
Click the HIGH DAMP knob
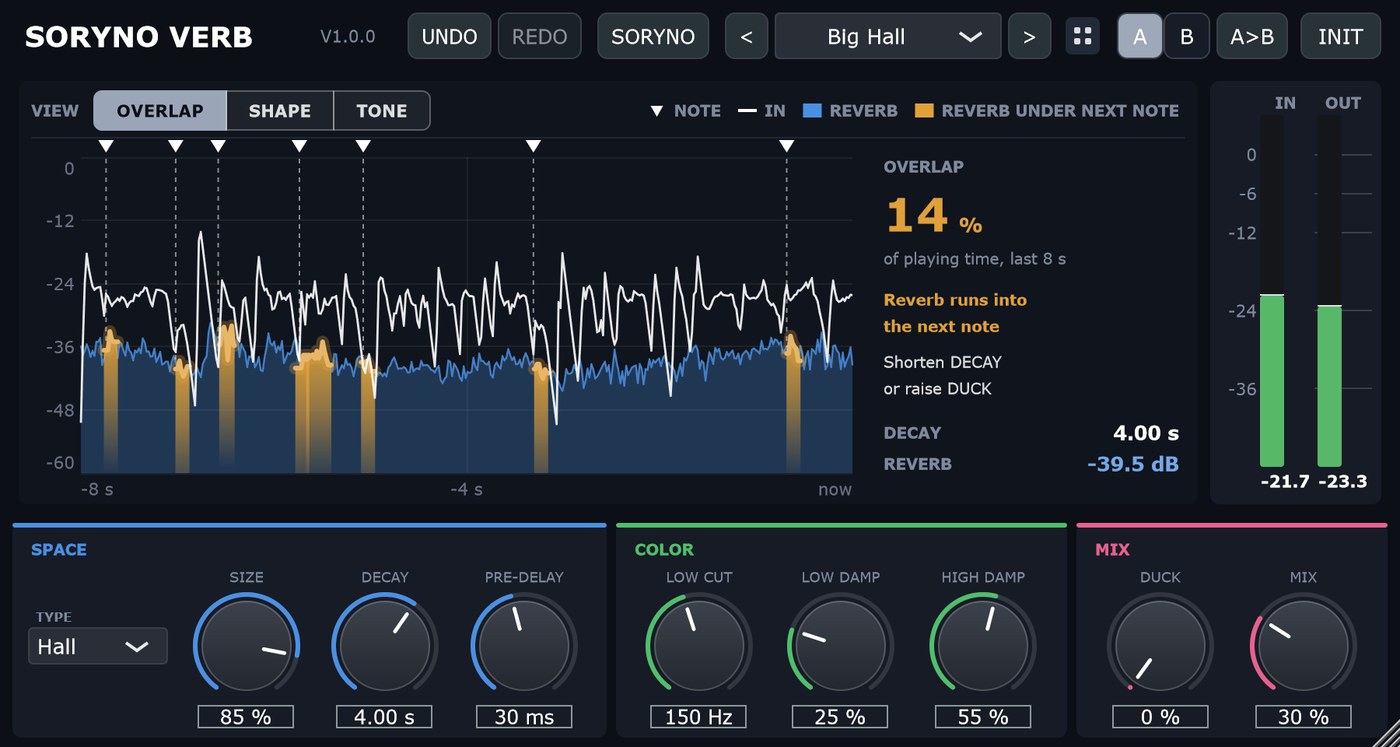pyautogui.click(x=983, y=645)
